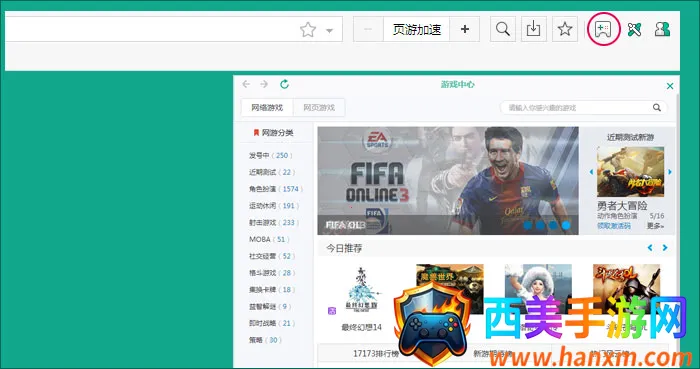The width and height of the screenshot is (700, 369).
Task: Click the 领取激活码 link
Action: (614, 226)
